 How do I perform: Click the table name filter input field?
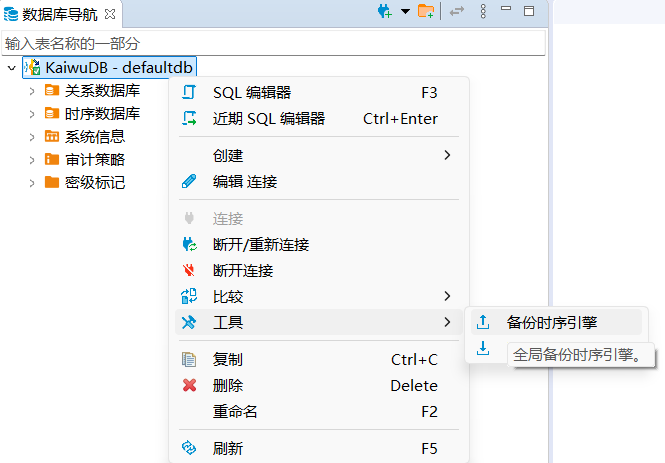(x=273, y=43)
